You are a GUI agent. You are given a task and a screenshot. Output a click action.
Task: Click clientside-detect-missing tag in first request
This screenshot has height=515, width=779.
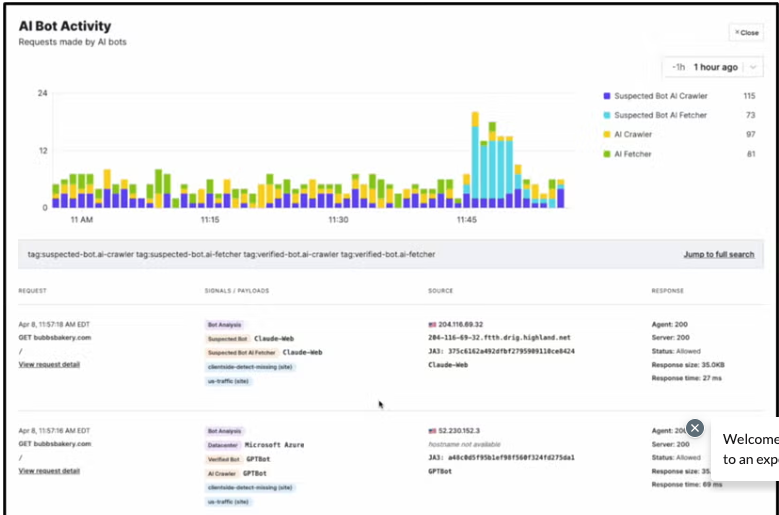(250, 367)
